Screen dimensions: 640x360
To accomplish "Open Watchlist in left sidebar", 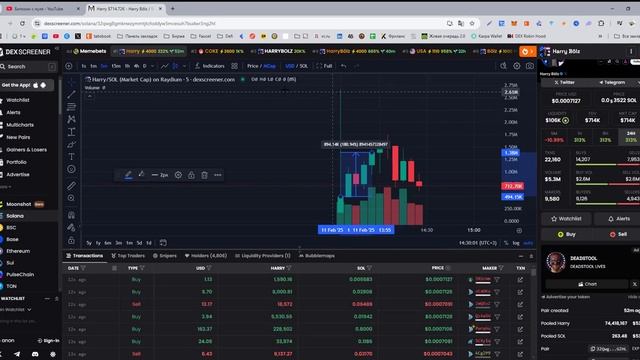I will 18,100.
